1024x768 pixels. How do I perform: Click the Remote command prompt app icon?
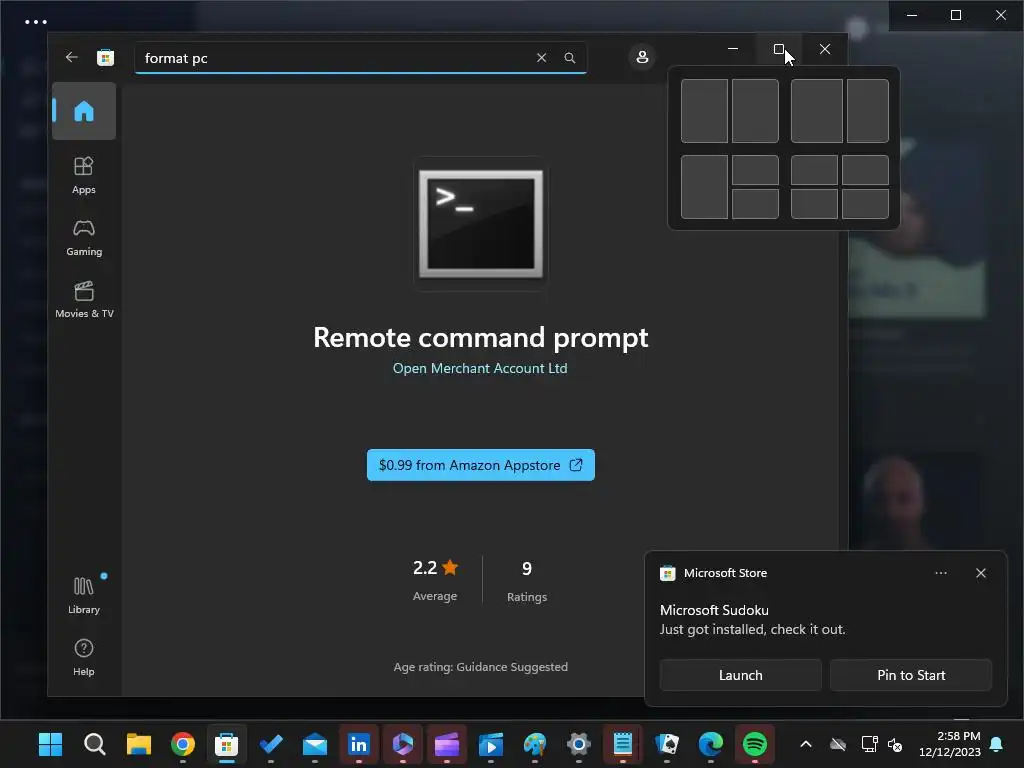click(x=481, y=223)
